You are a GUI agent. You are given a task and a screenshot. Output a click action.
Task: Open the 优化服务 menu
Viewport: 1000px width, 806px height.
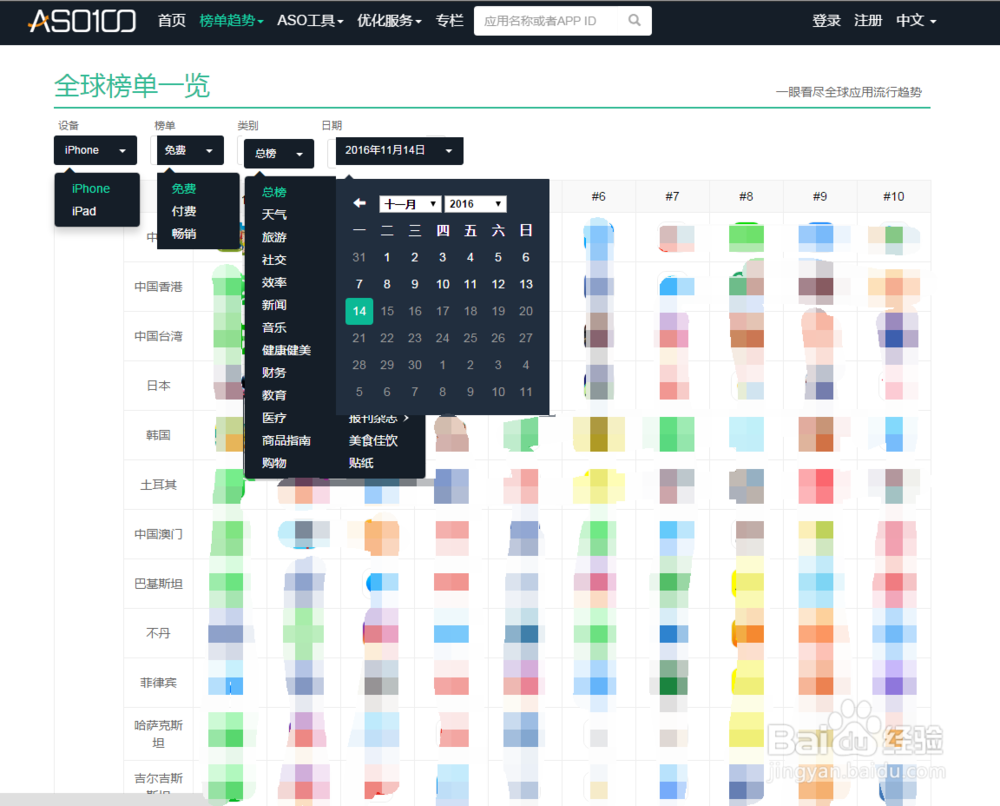click(389, 21)
